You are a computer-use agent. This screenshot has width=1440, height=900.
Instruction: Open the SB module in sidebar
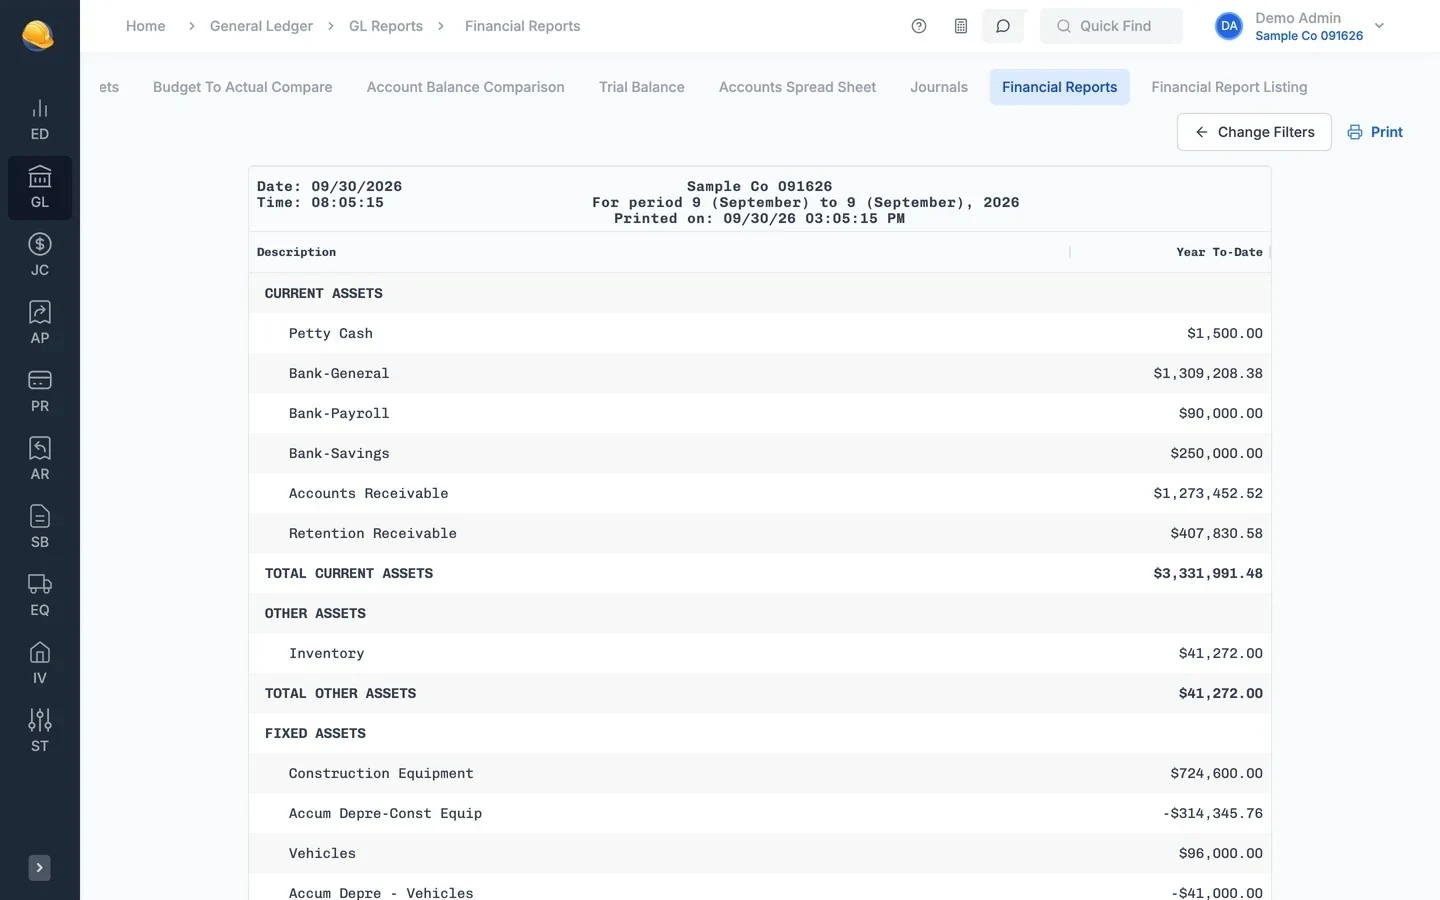pyautogui.click(x=40, y=528)
